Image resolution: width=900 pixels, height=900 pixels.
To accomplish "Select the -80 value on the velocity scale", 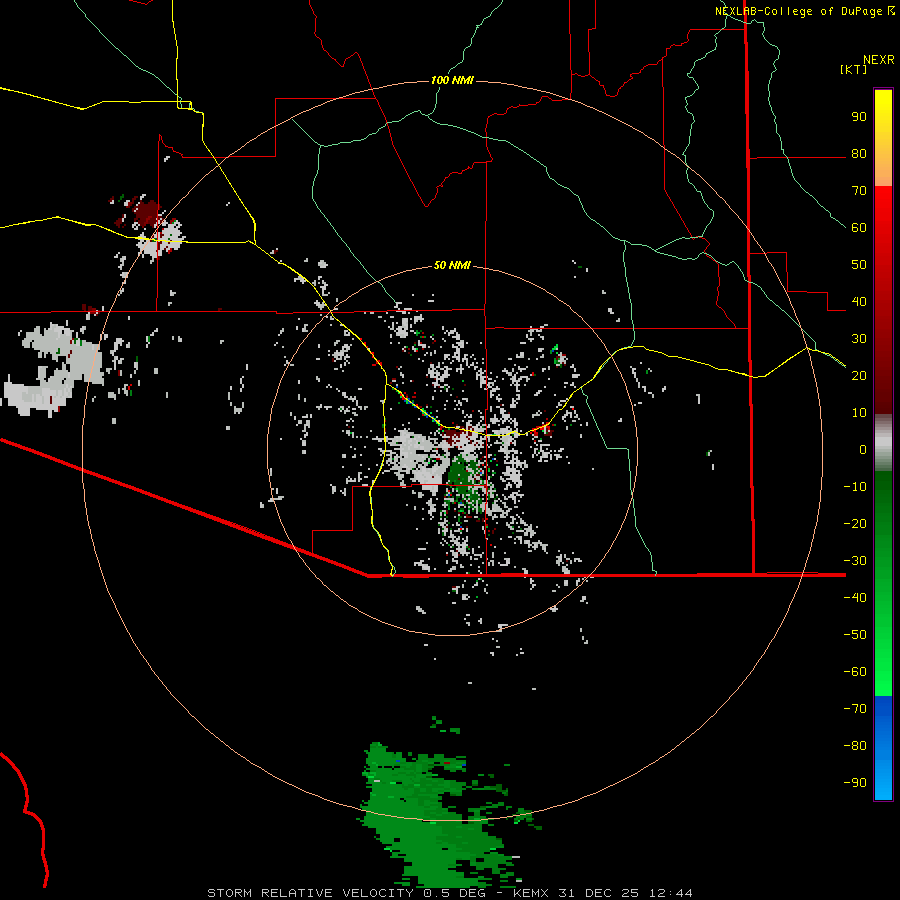I will click(855, 746).
